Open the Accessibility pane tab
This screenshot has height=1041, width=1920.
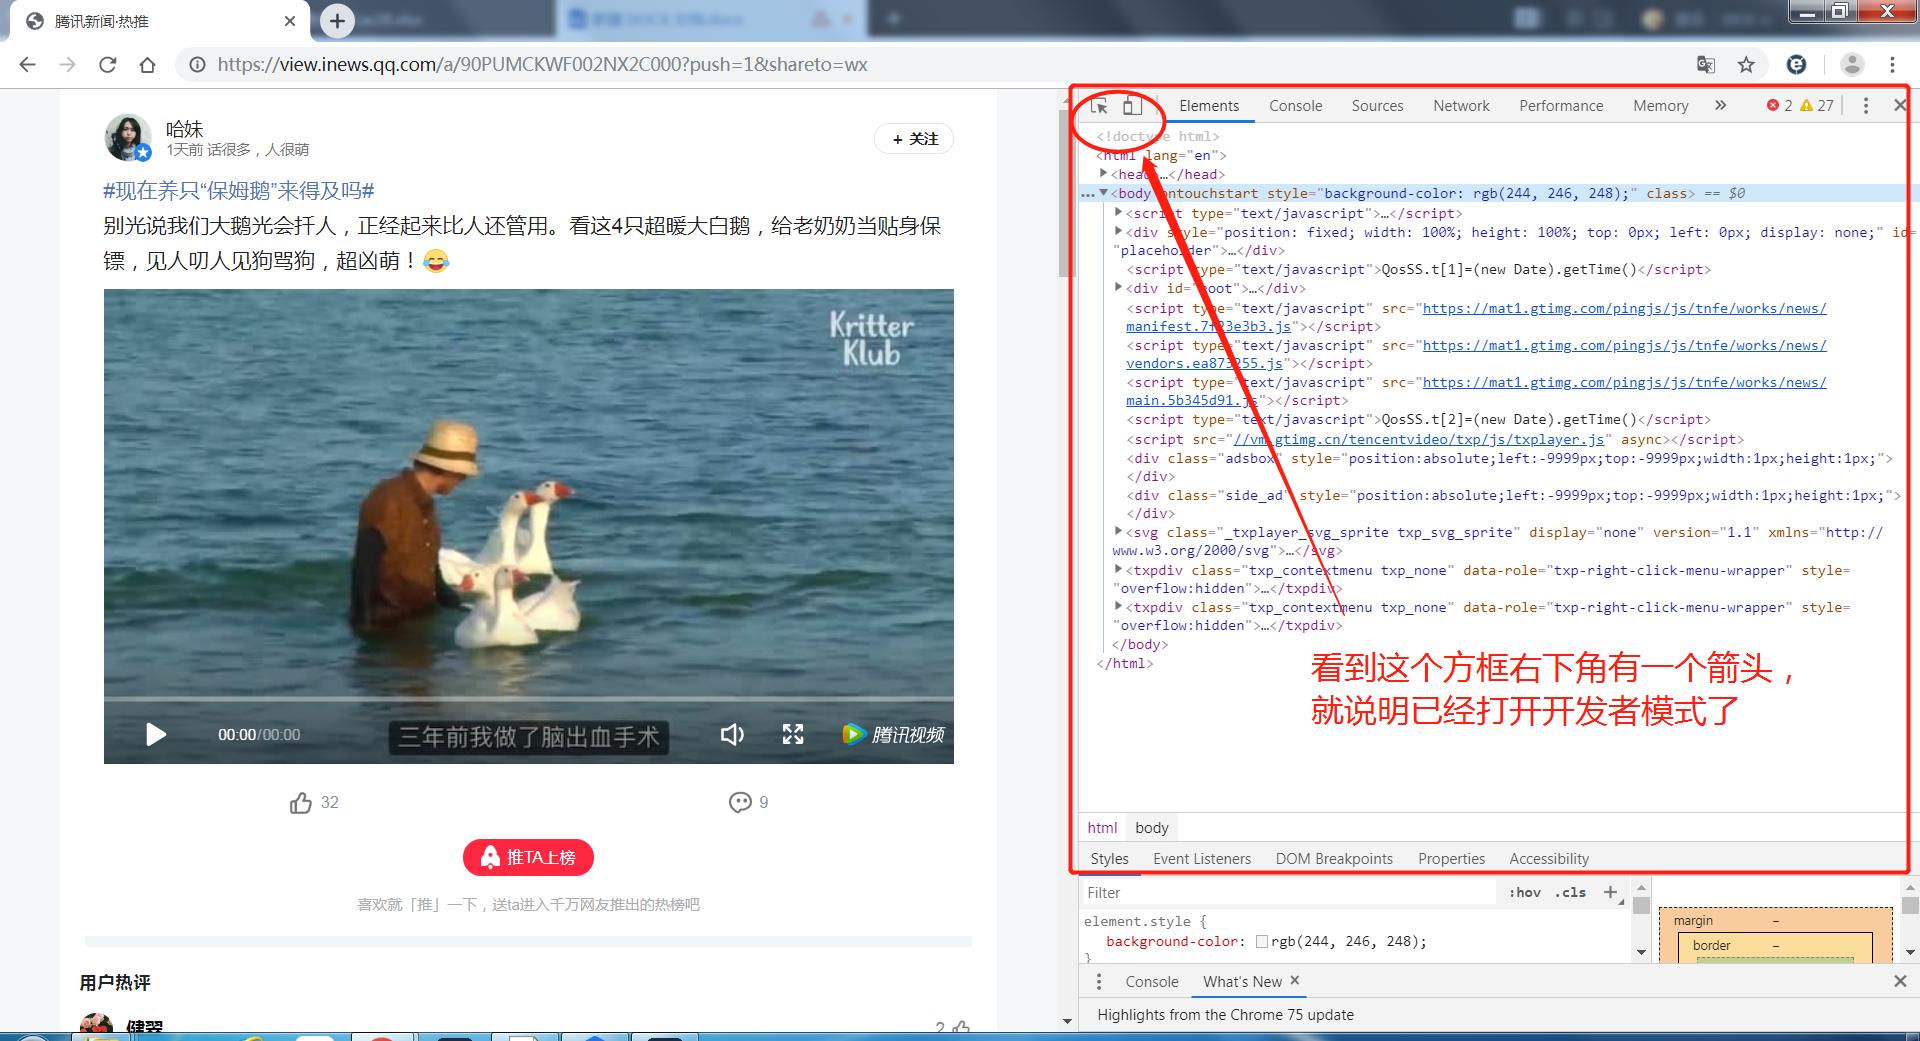pyautogui.click(x=1549, y=859)
